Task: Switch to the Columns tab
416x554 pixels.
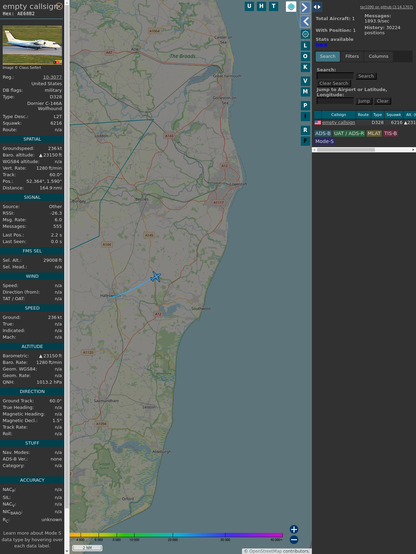Action: (x=378, y=56)
